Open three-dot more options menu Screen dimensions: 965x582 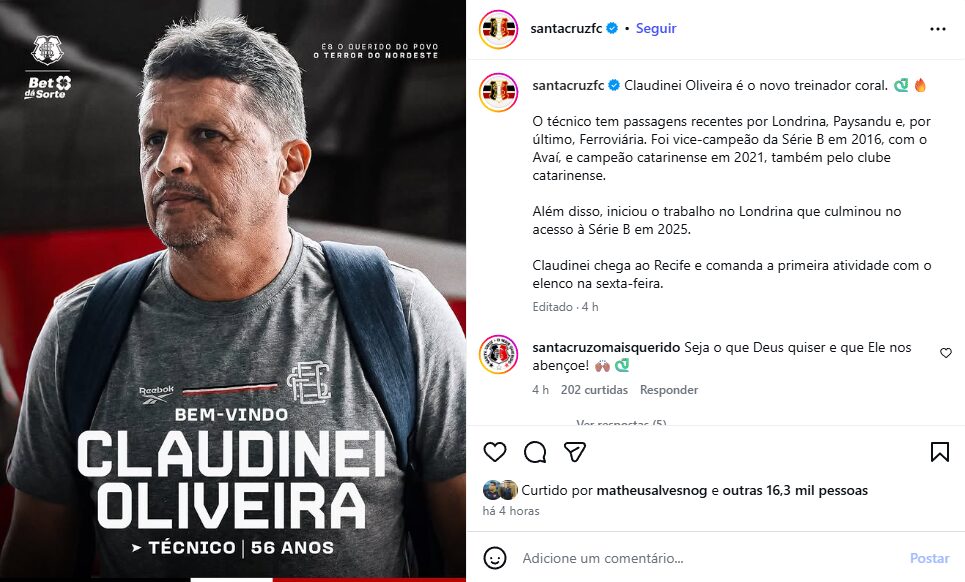[938, 29]
